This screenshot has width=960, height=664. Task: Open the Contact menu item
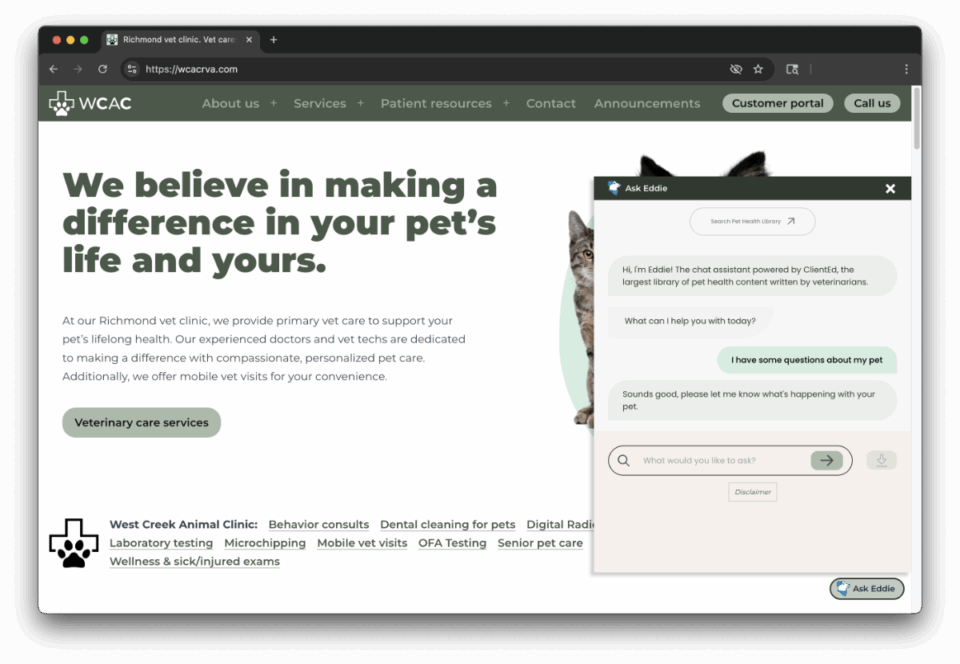551,103
